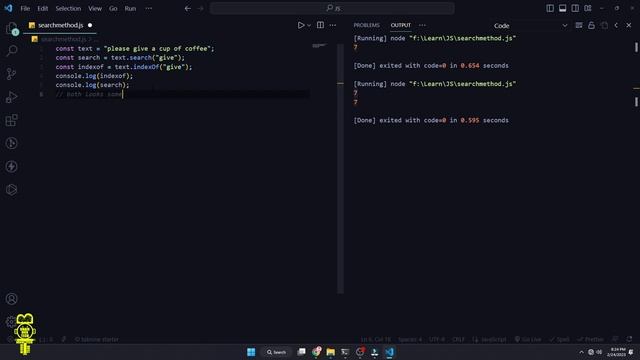This screenshot has height=360, width=640.
Task: Open Source Control view
Action: pos(12,74)
